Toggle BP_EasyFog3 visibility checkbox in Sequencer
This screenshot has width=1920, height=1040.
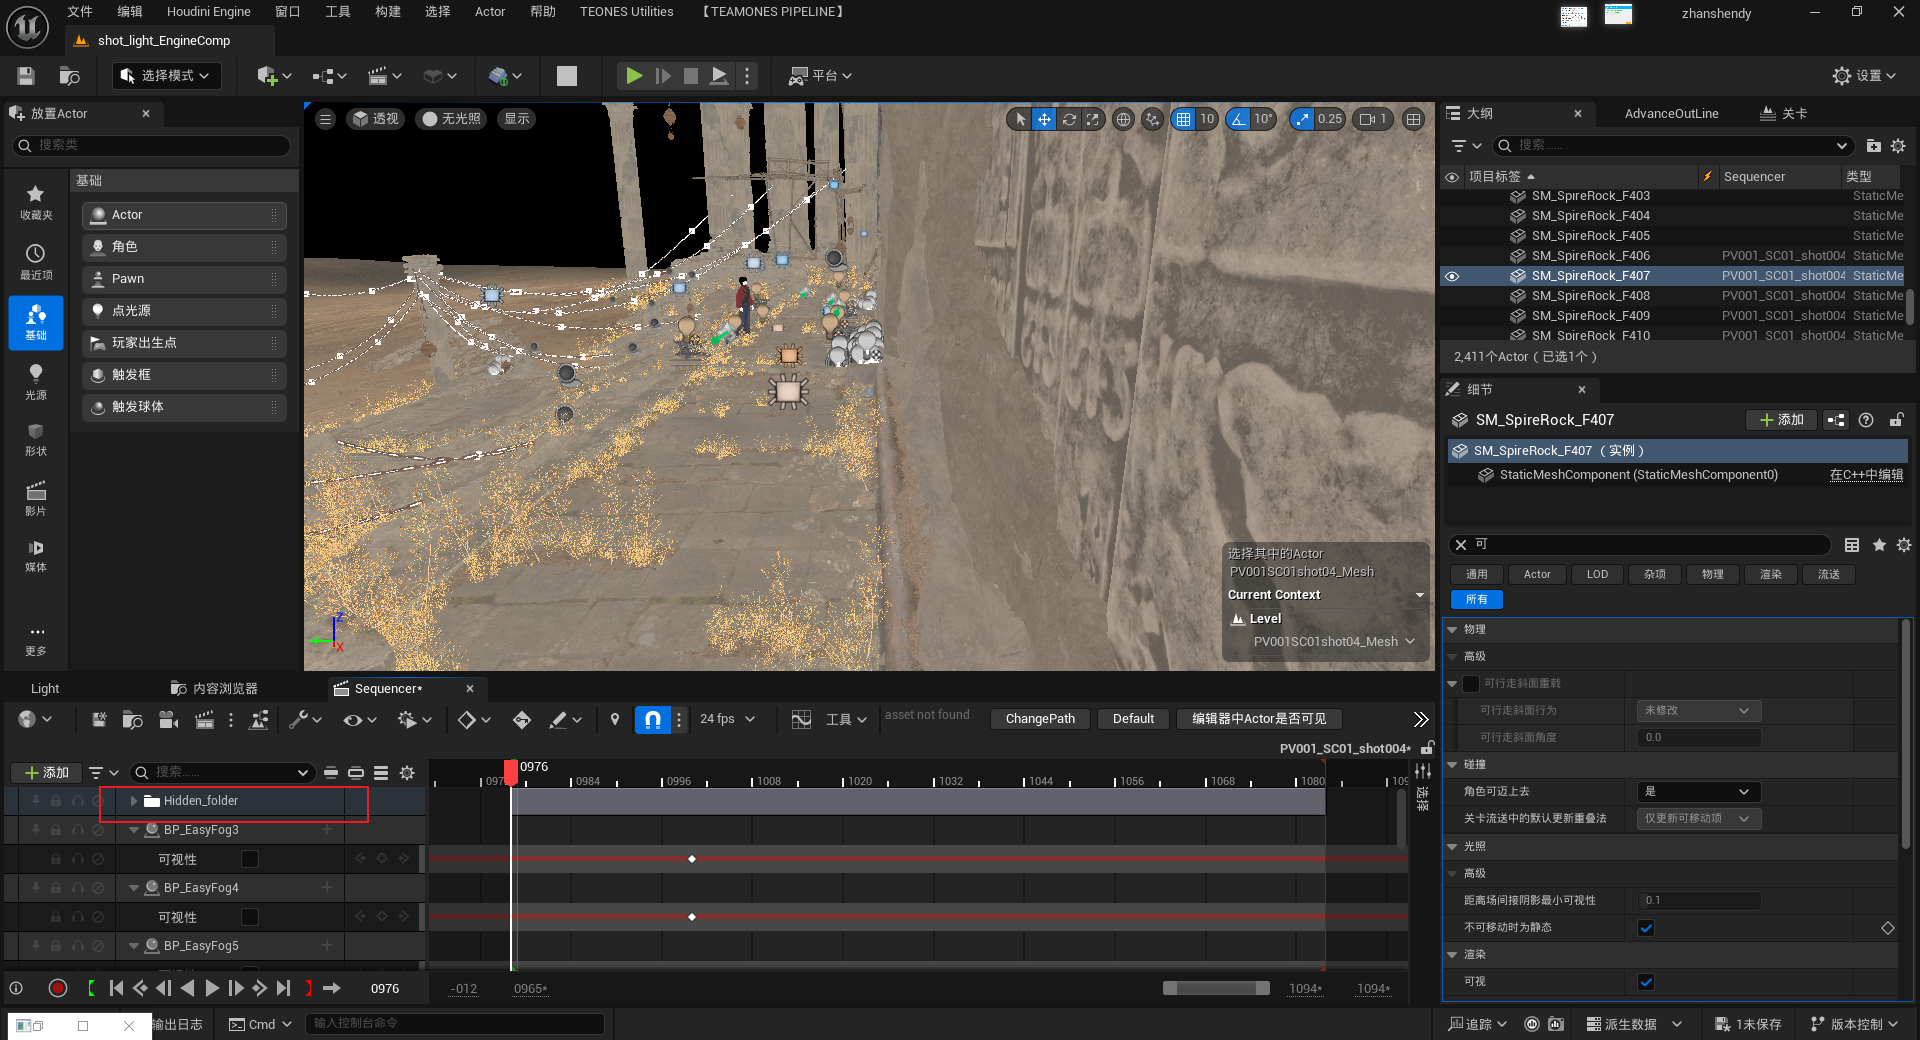point(250,859)
